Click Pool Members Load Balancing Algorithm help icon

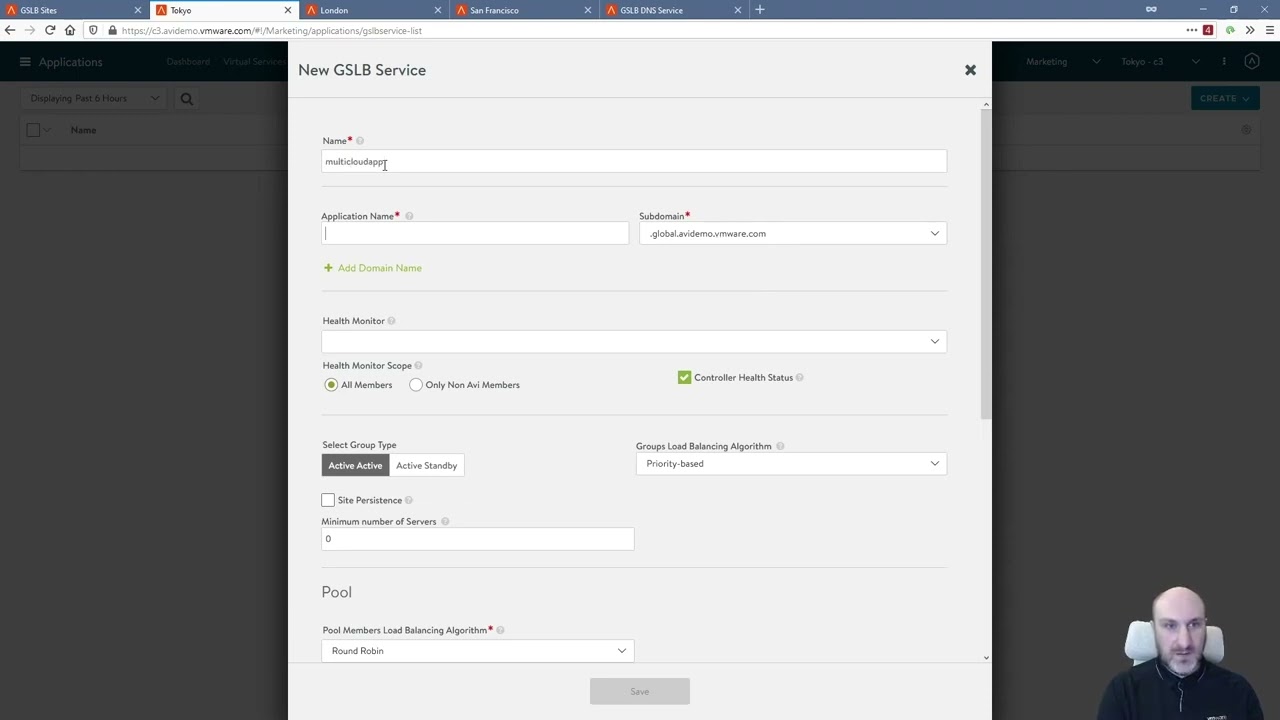(500, 630)
